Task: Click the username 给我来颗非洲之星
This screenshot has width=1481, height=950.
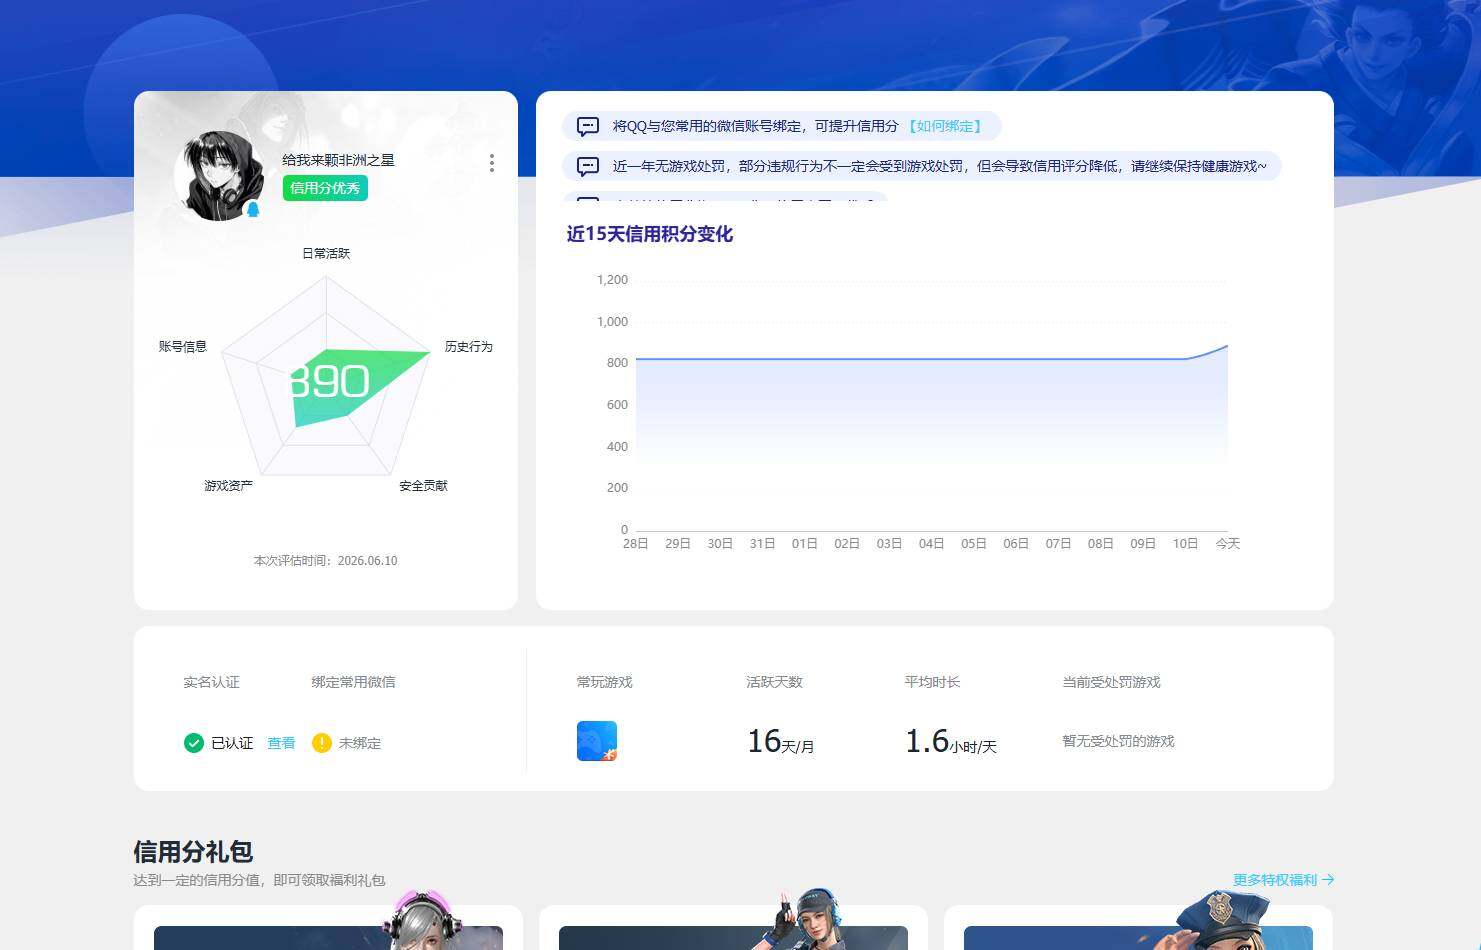Action: click(338, 160)
